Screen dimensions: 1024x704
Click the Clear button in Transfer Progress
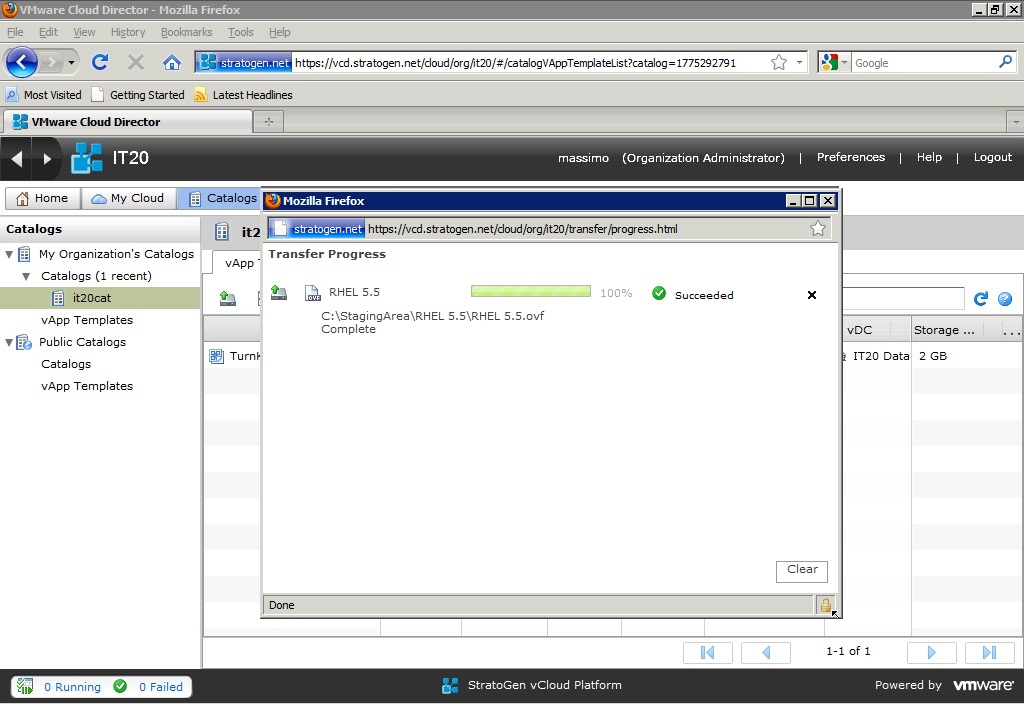[x=802, y=570]
